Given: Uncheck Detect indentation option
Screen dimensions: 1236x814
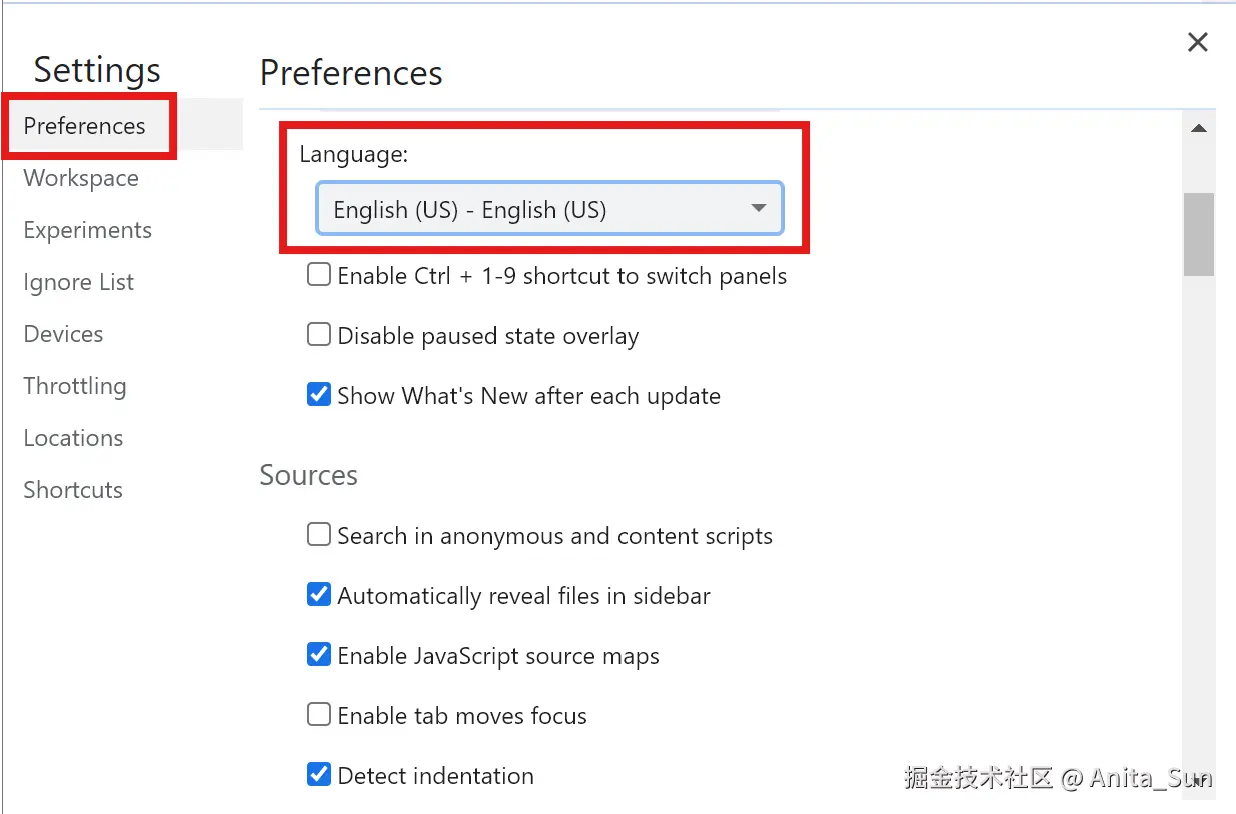Looking at the screenshot, I should pyautogui.click(x=319, y=775).
